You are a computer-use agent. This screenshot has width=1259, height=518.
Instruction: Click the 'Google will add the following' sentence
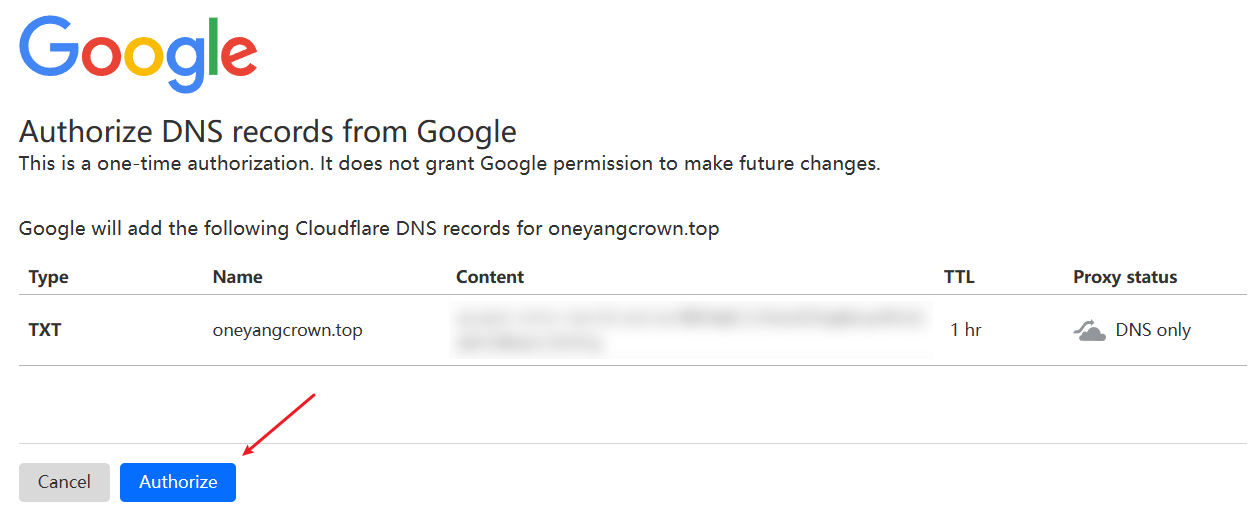[x=369, y=228]
